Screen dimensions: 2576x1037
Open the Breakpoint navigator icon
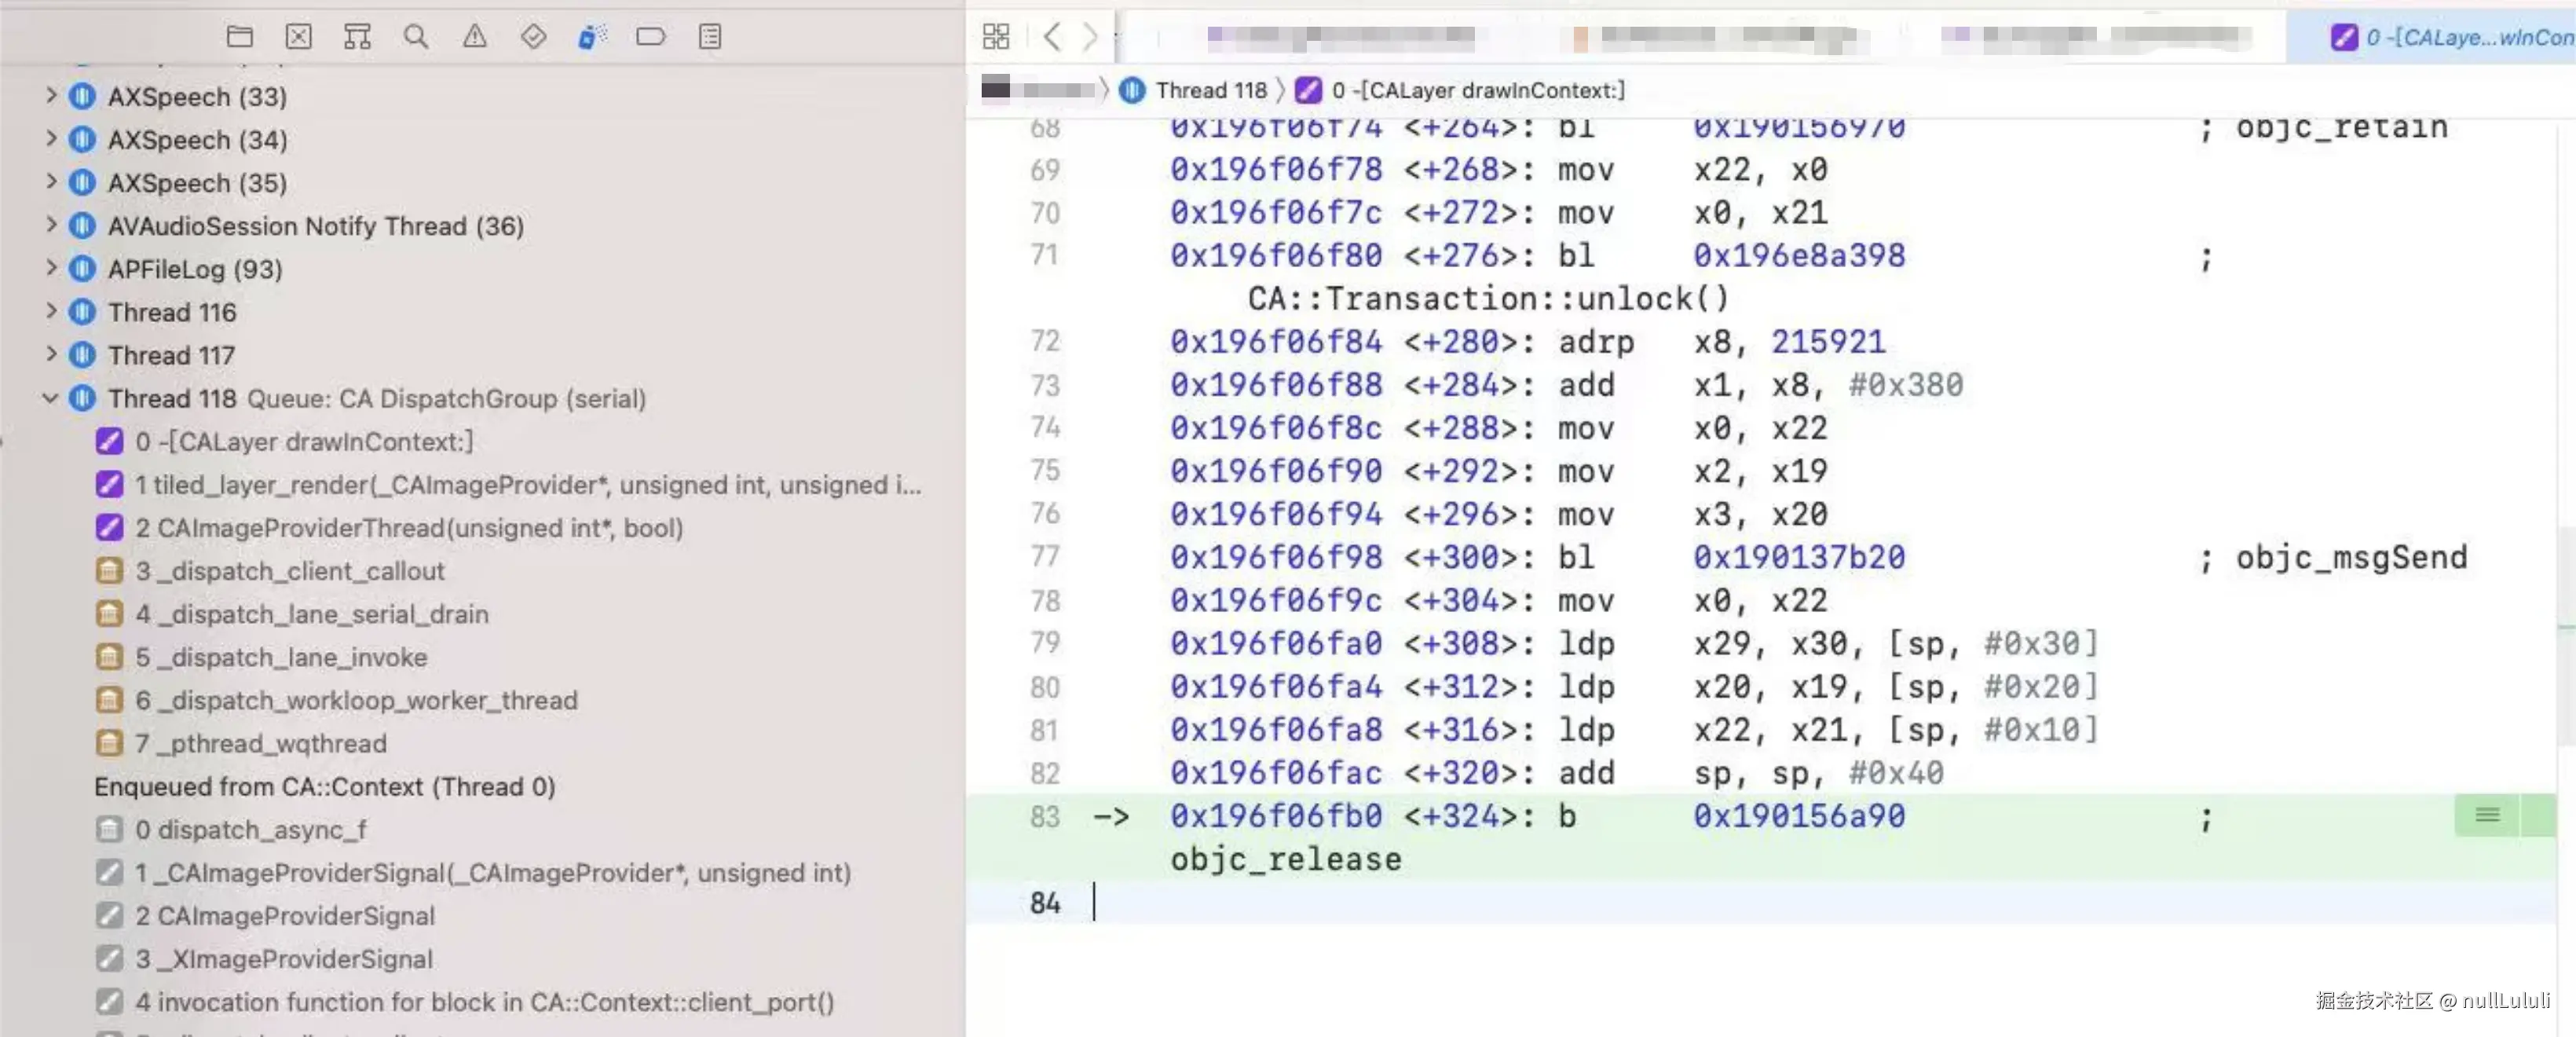pos(651,37)
